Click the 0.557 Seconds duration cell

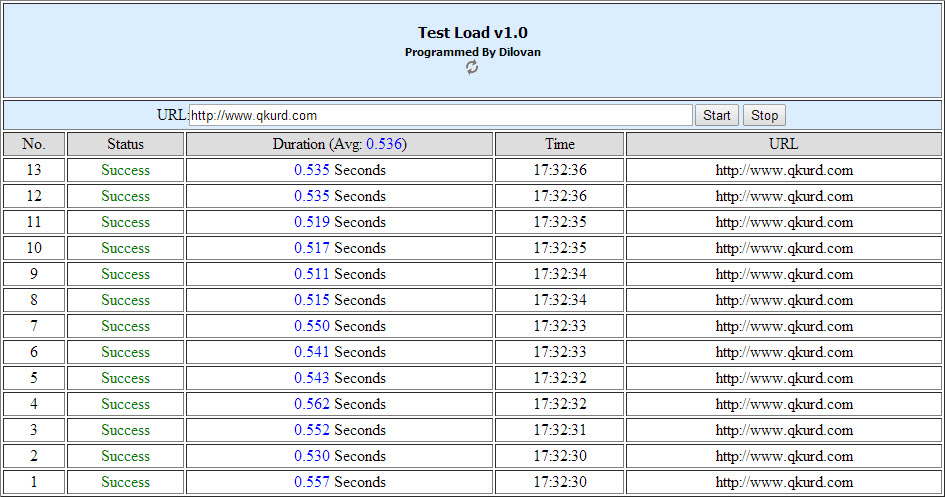[x=339, y=481]
